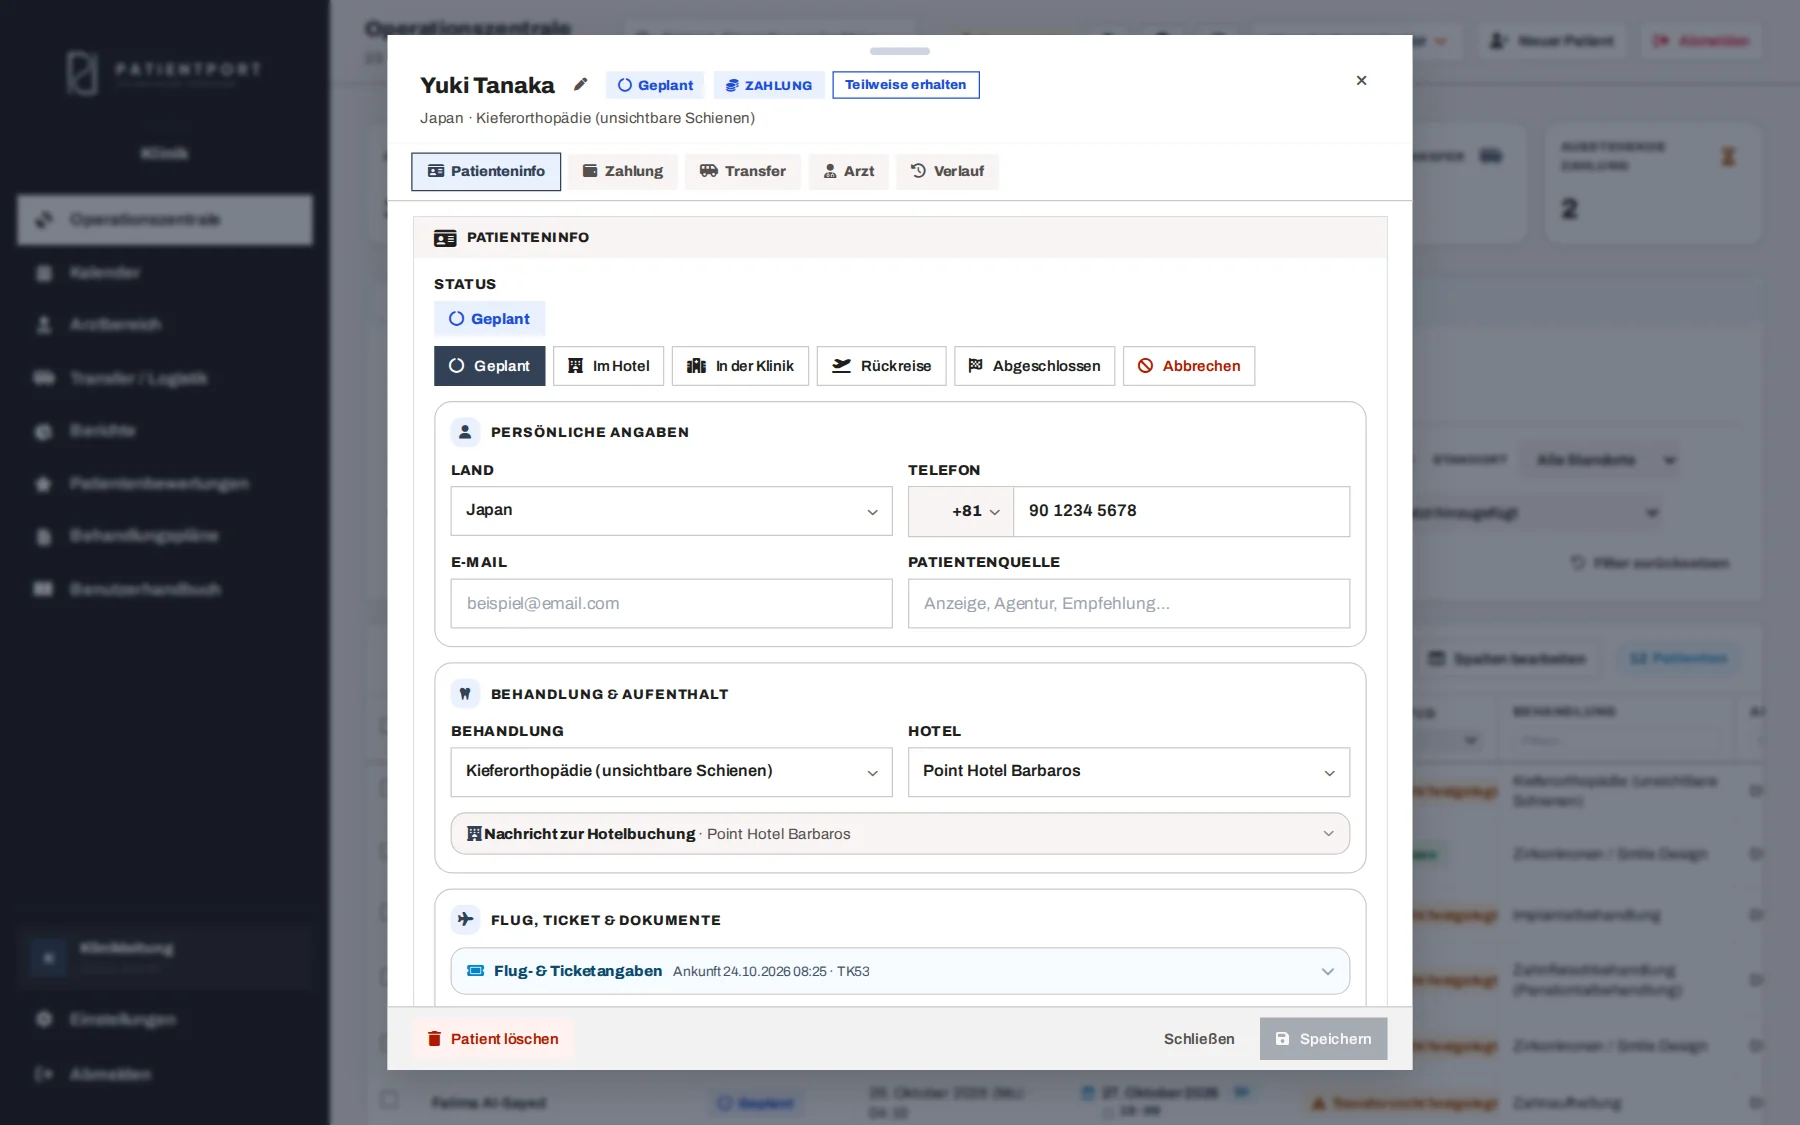Switch to the Transfer tab
This screenshot has height=1125, width=1800.
tap(743, 171)
